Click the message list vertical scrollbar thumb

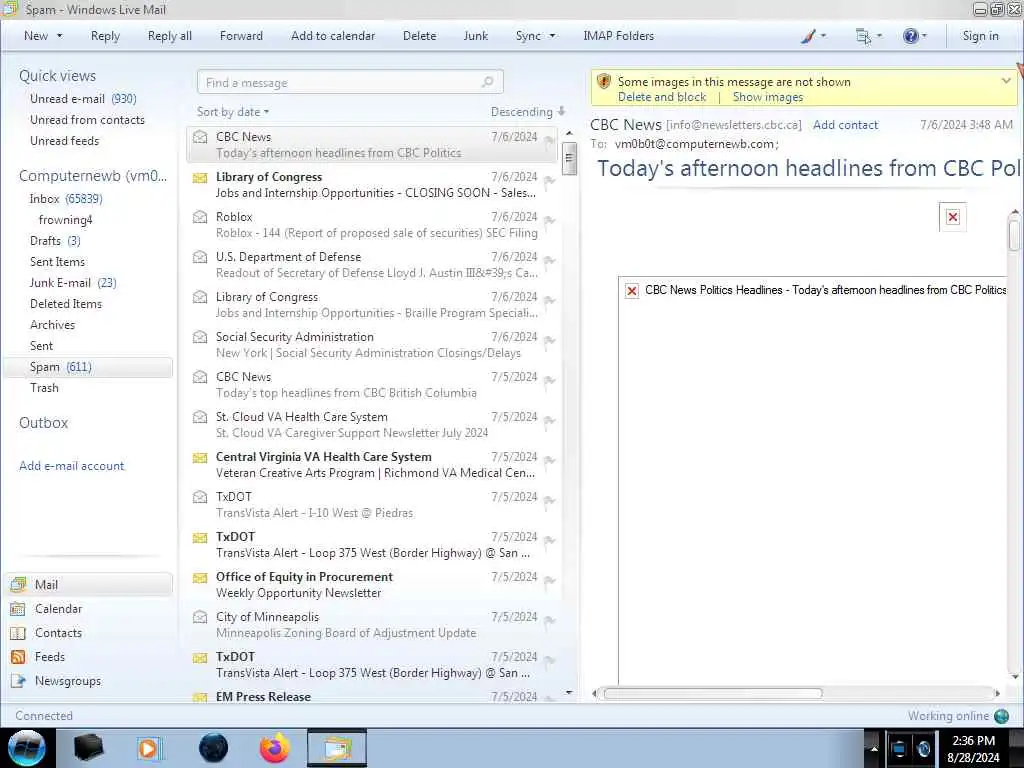coord(569,157)
